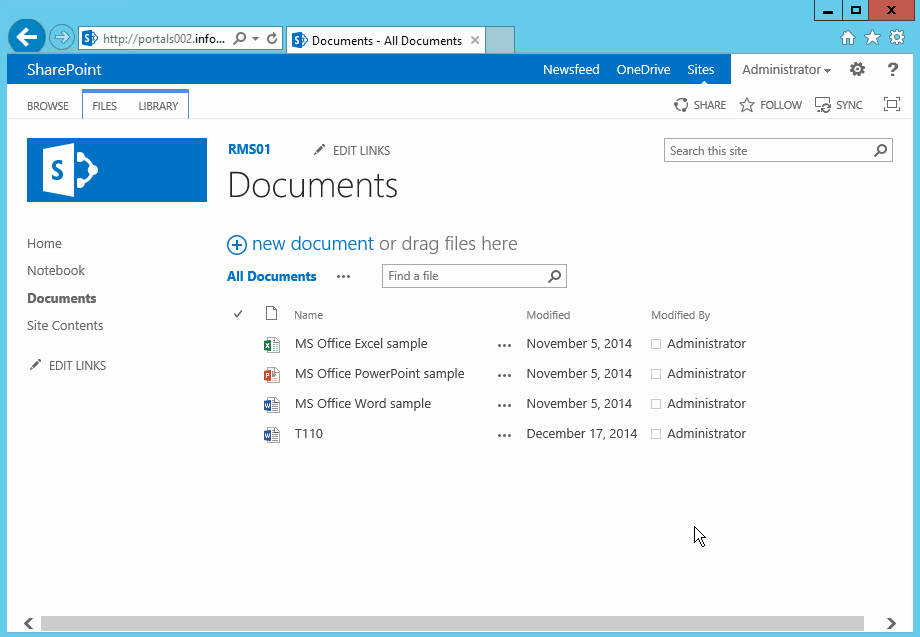The image size is (920, 637).
Task: Sort by the Modified column header
Action: 548,315
